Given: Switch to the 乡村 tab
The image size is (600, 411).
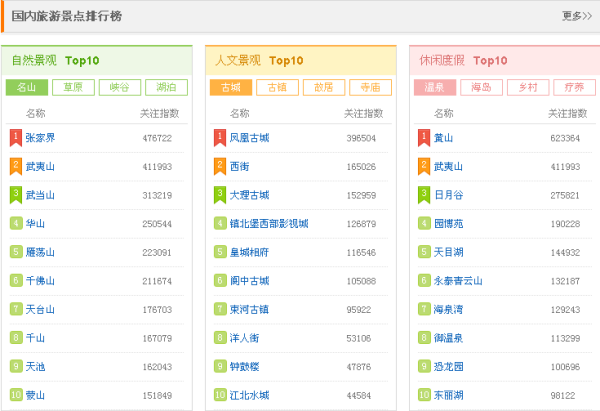Looking at the screenshot, I should coord(528,87).
